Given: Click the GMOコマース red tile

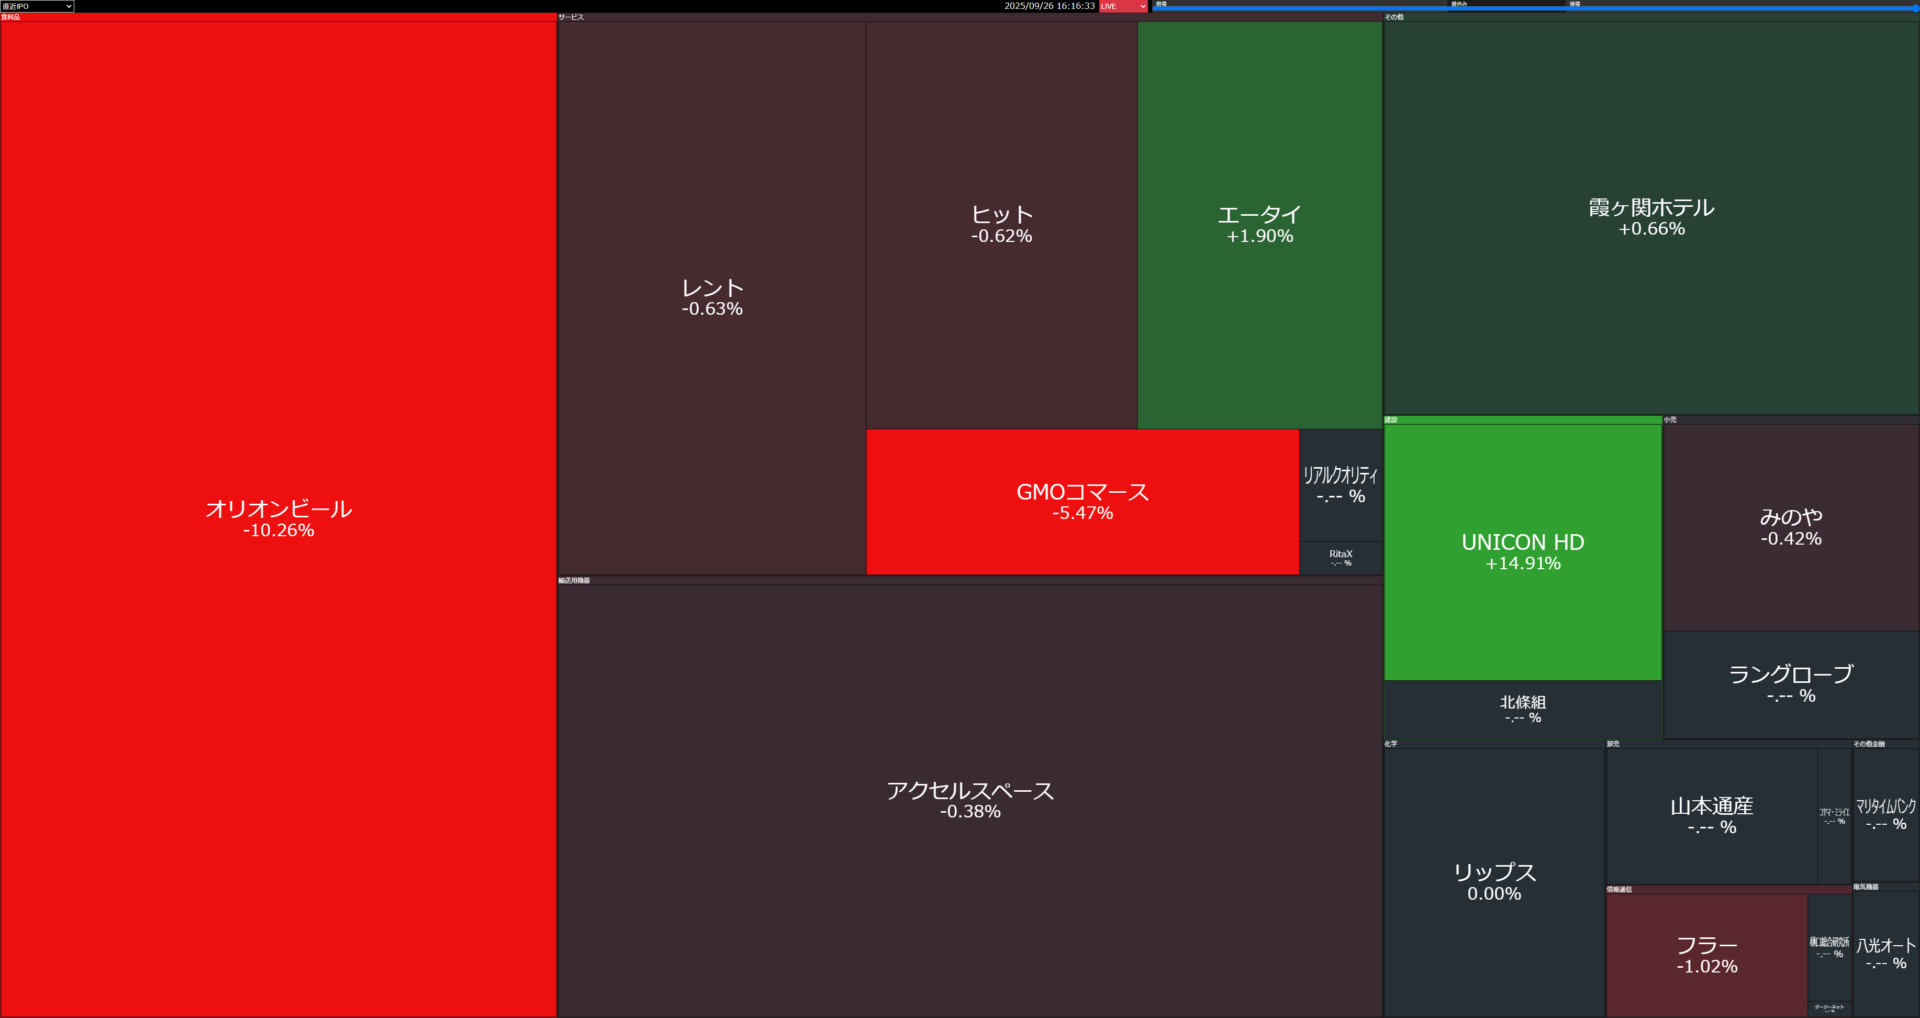Looking at the screenshot, I should [x=1082, y=501].
